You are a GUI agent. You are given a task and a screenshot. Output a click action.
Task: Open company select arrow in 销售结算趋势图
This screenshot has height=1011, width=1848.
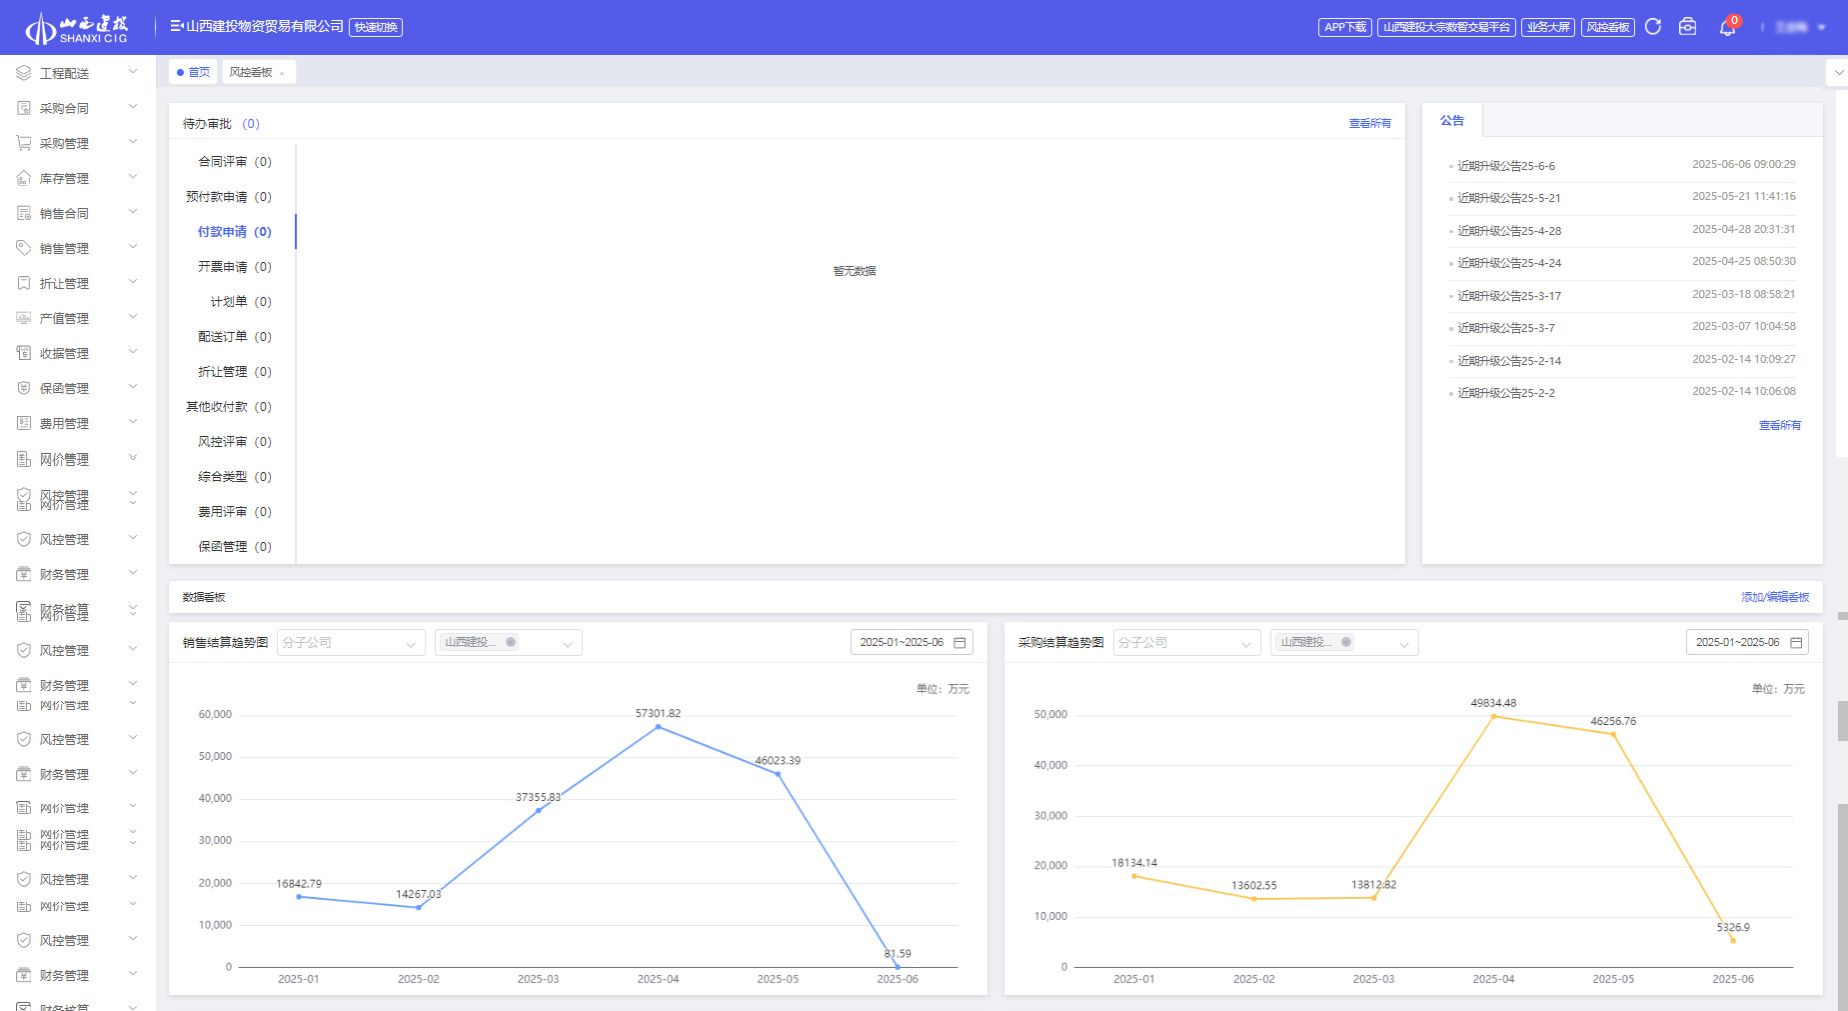click(x=567, y=644)
